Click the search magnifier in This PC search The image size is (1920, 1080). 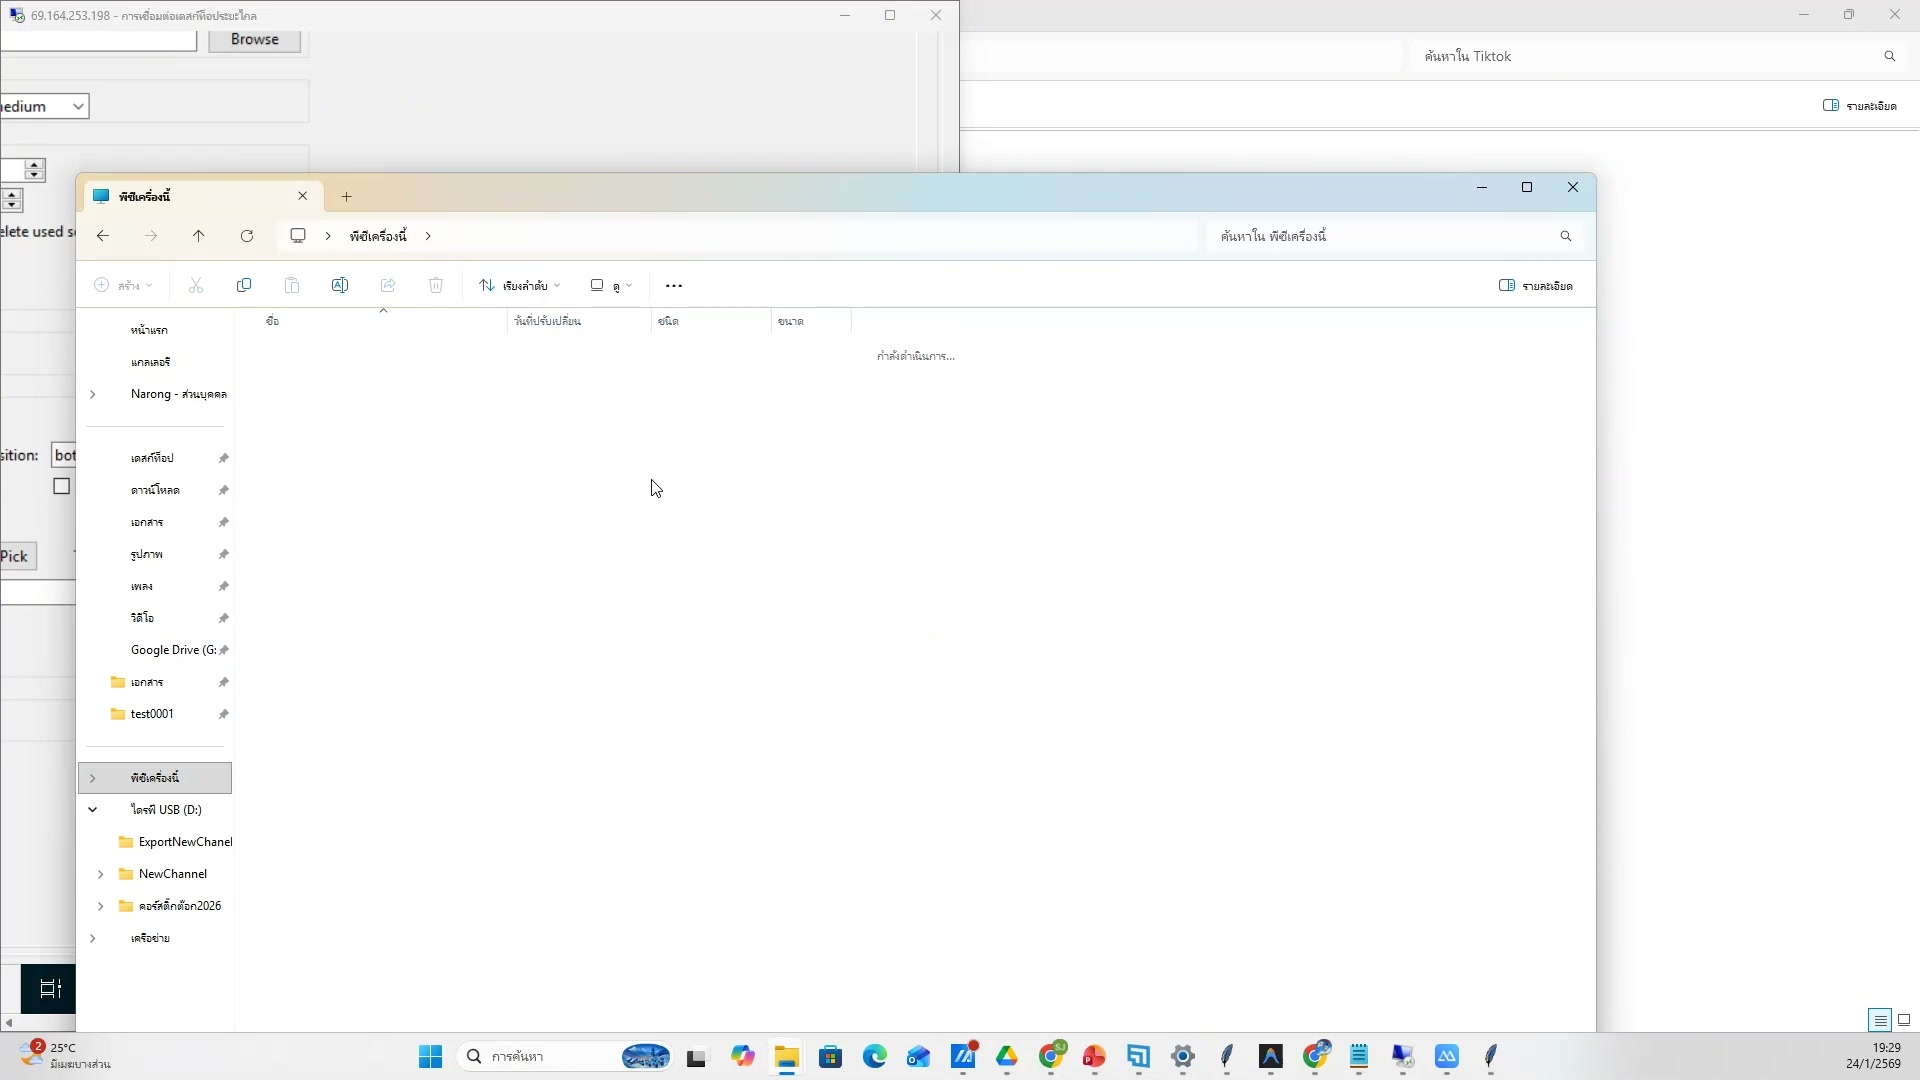click(1566, 236)
